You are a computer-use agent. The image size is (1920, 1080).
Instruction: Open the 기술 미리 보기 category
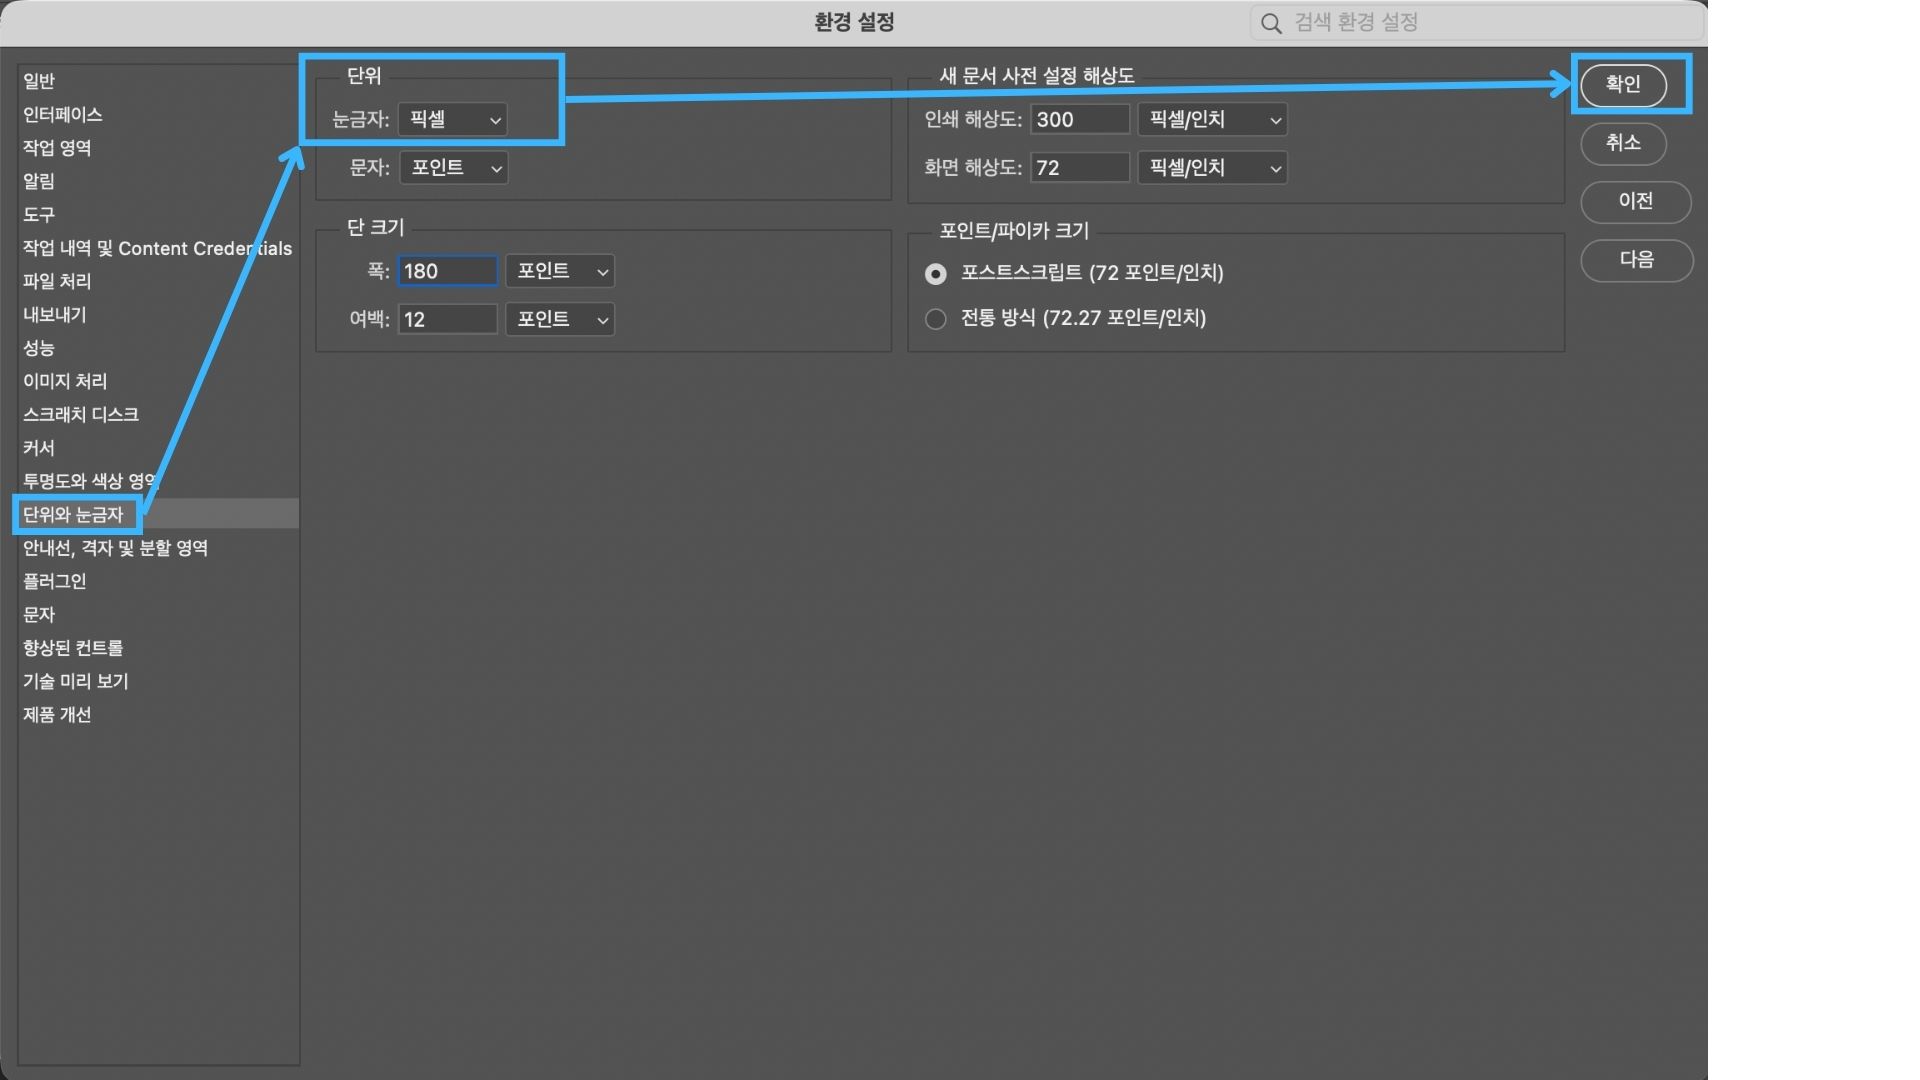tap(158, 681)
